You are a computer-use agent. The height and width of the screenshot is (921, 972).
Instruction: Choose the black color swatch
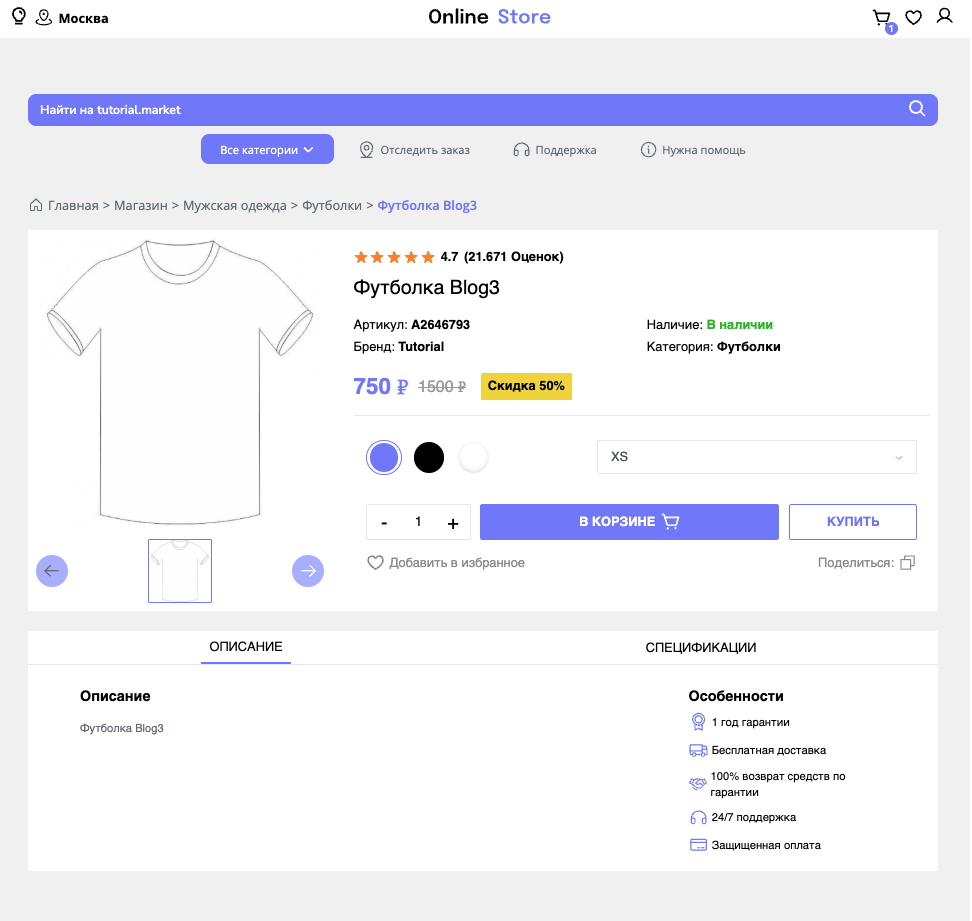click(429, 457)
